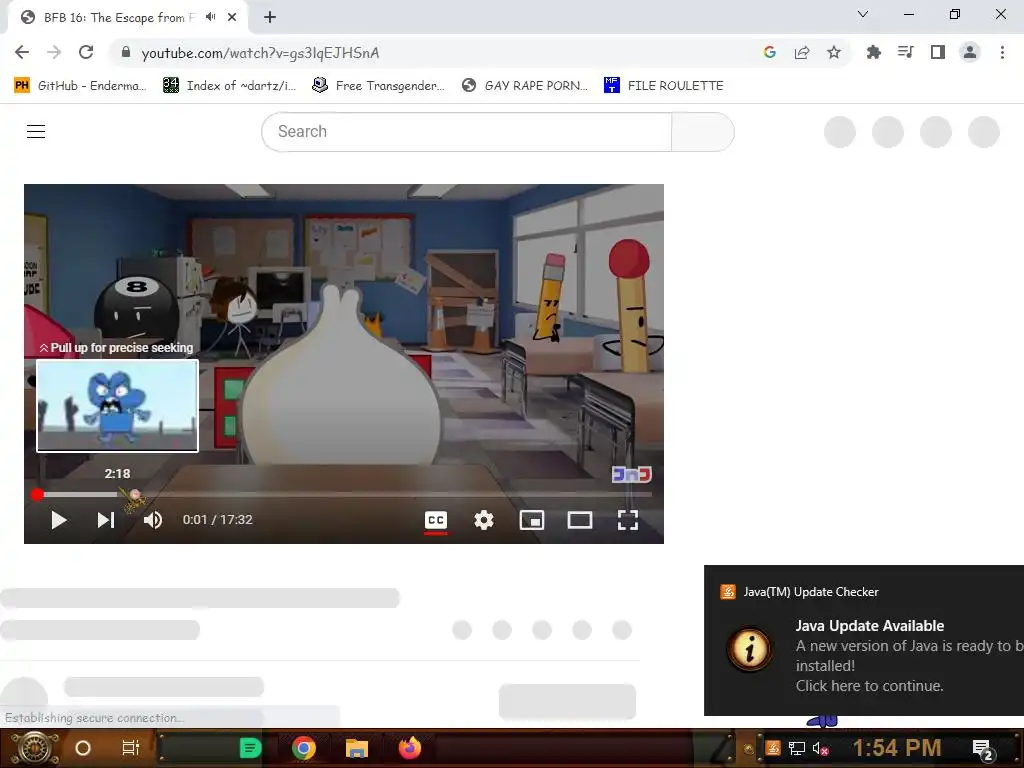Screen dimensions: 1024x768
Task: Click the Google icon in address bar
Action: pos(770,52)
